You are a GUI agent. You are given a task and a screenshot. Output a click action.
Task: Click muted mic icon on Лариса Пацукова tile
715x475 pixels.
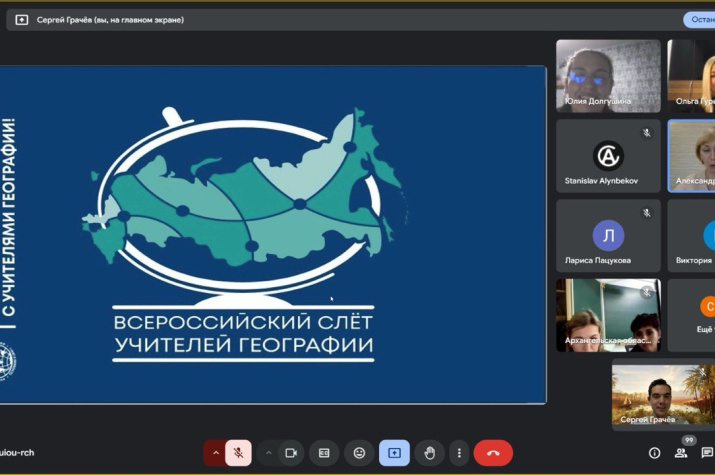[x=647, y=212]
